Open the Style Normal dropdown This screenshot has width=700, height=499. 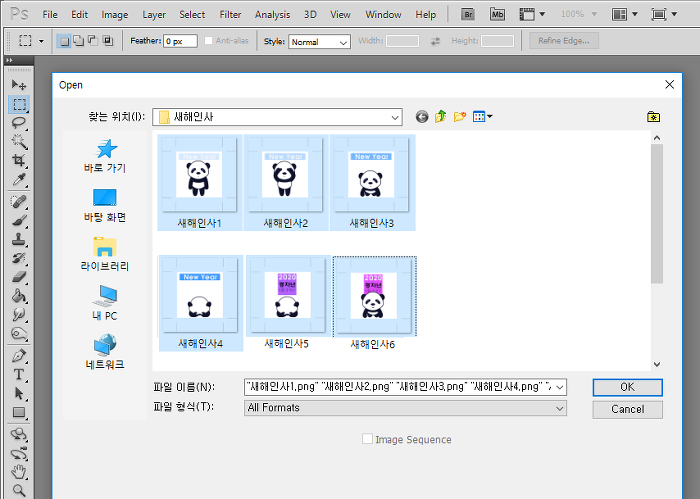point(343,42)
